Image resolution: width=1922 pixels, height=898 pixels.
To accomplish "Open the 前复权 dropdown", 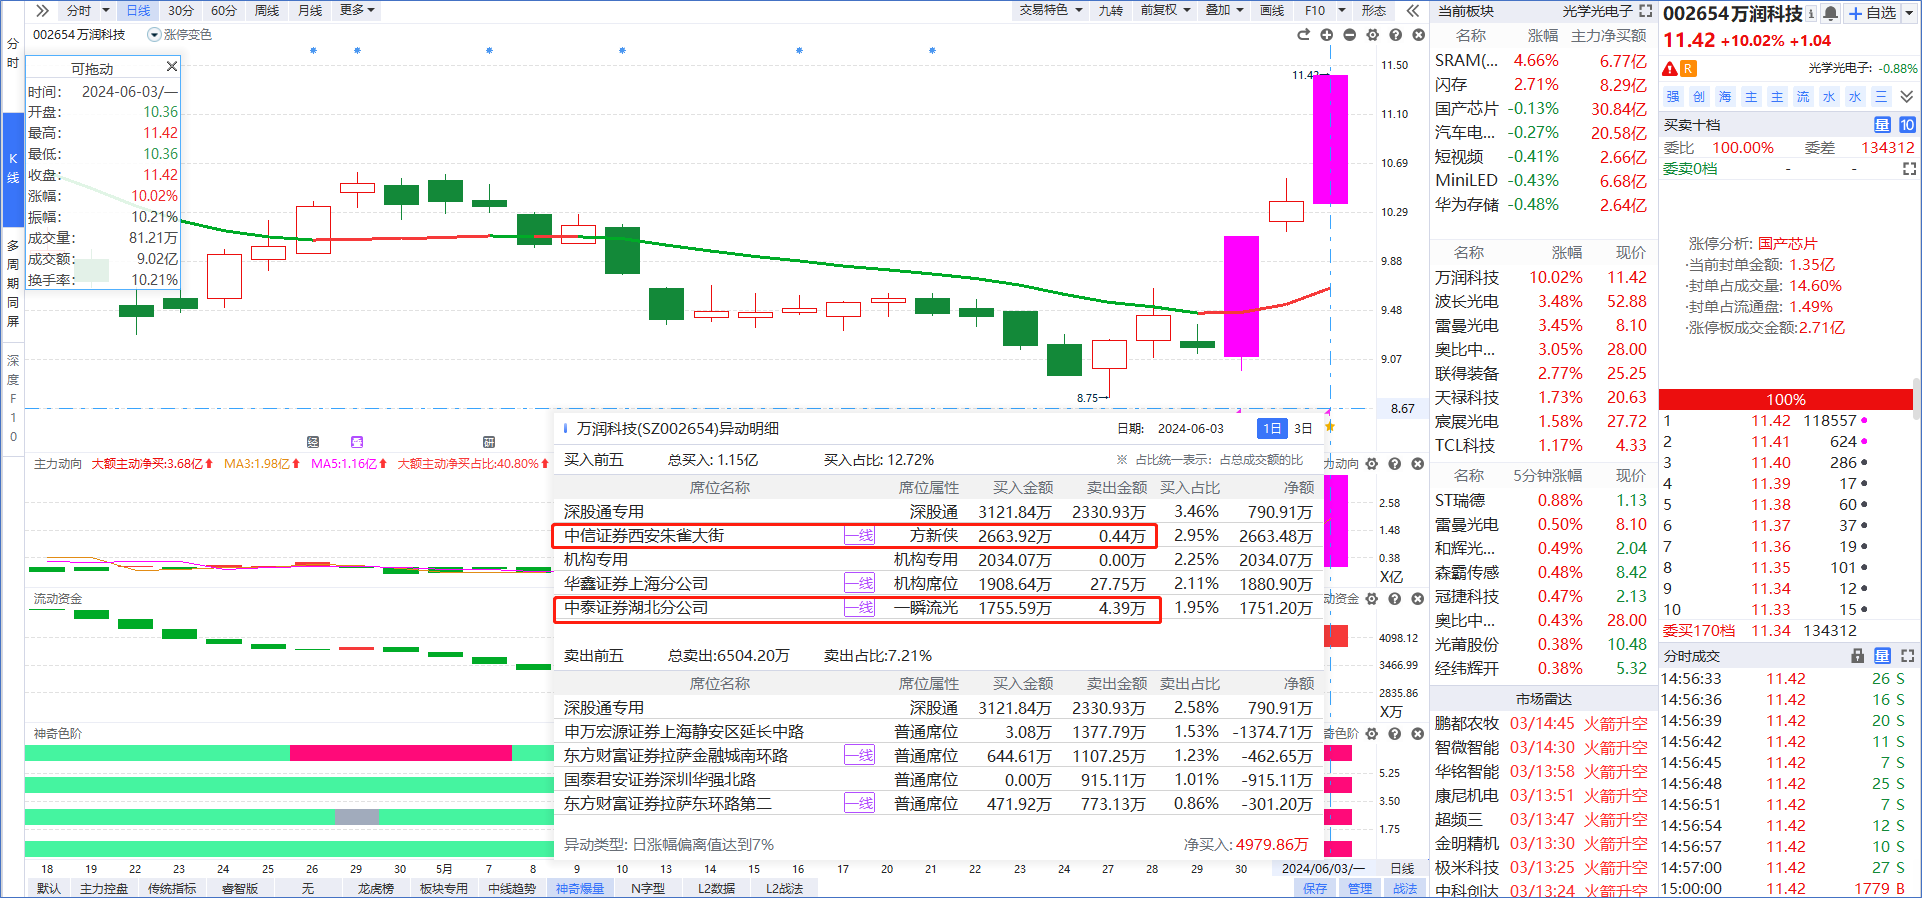I will pyautogui.click(x=1166, y=10).
